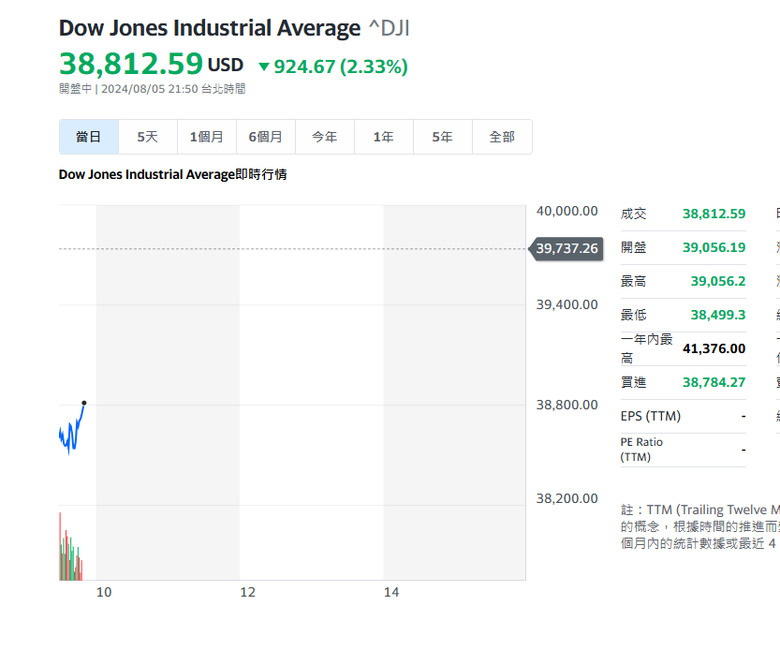
Task: Open the 1年 chart view
Action: click(x=384, y=137)
